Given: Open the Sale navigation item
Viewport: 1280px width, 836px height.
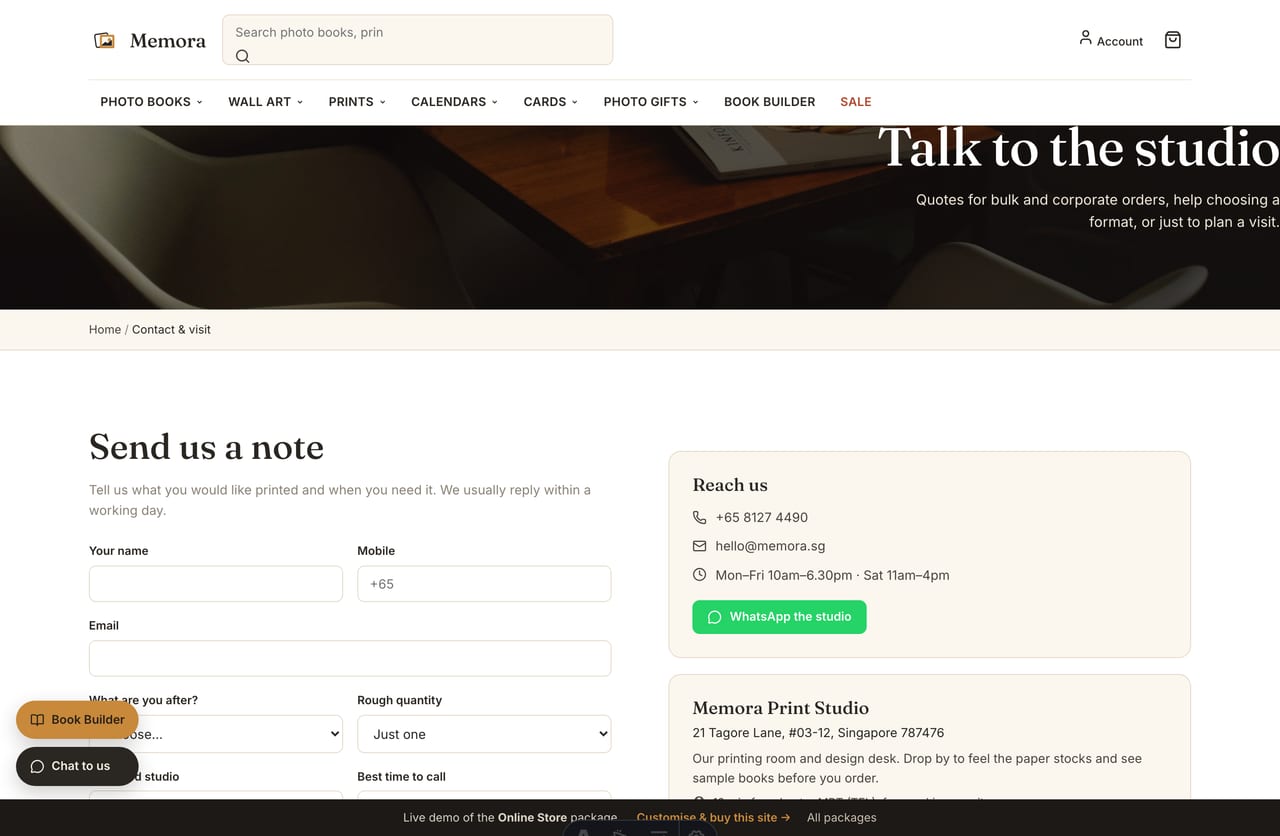Looking at the screenshot, I should (x=855, y=102).
